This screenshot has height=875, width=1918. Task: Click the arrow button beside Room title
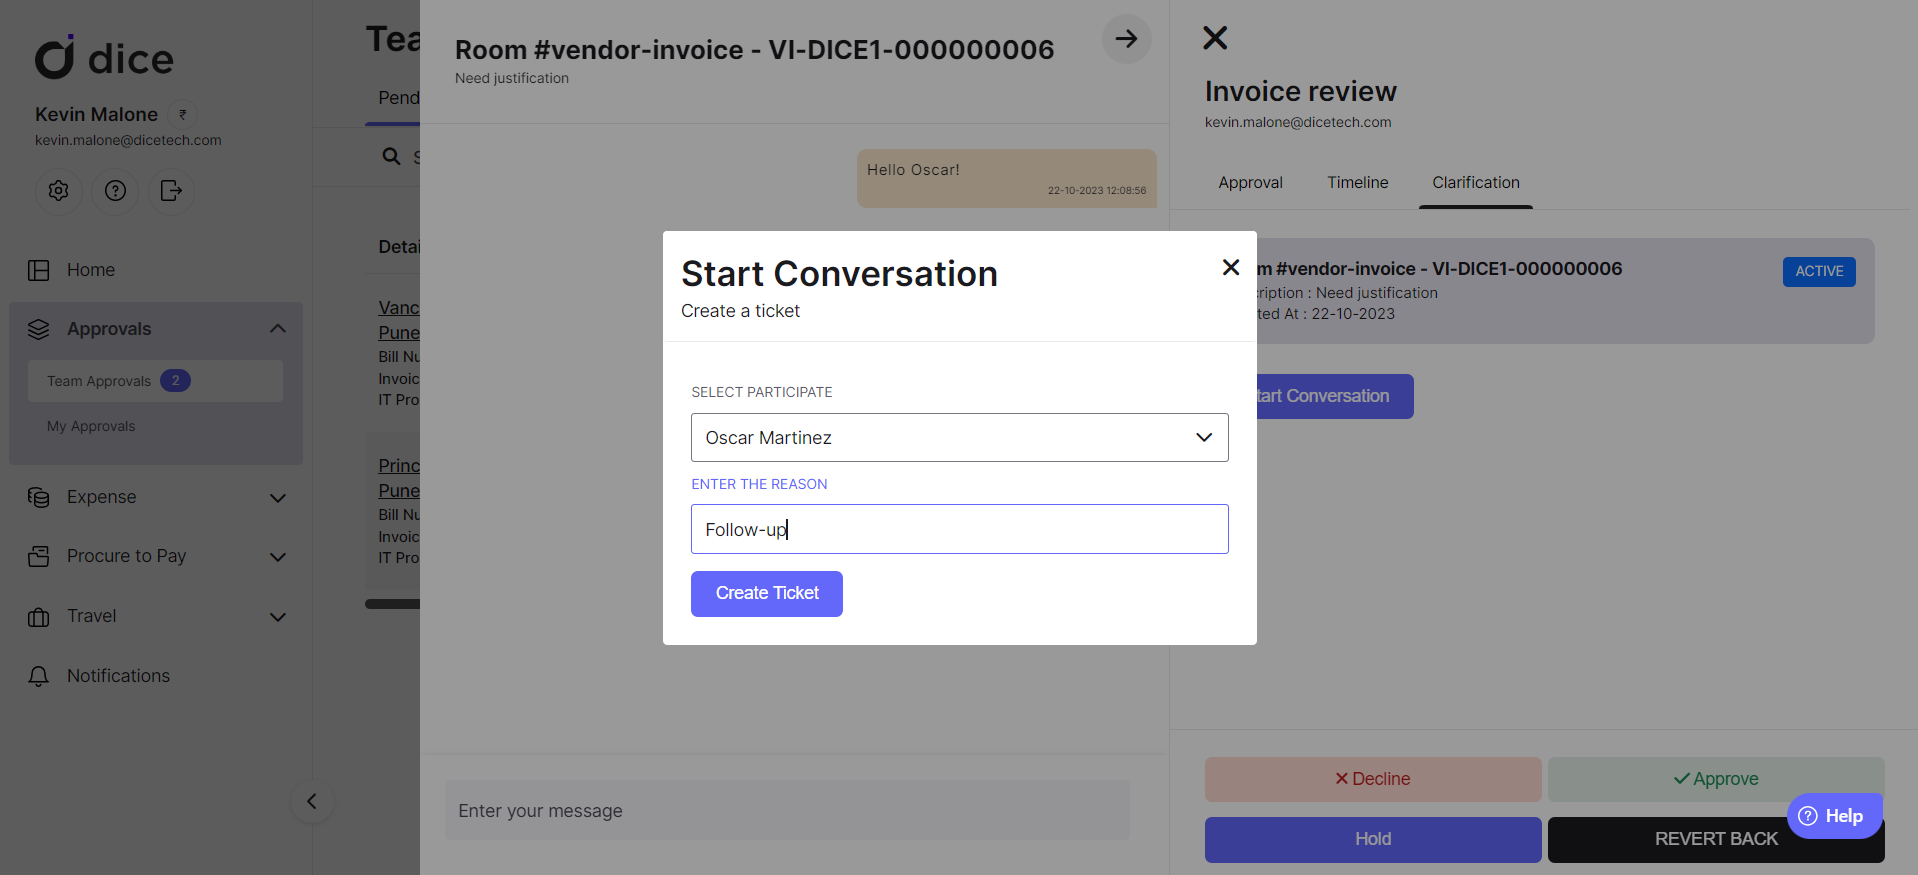coord(1127,39)
